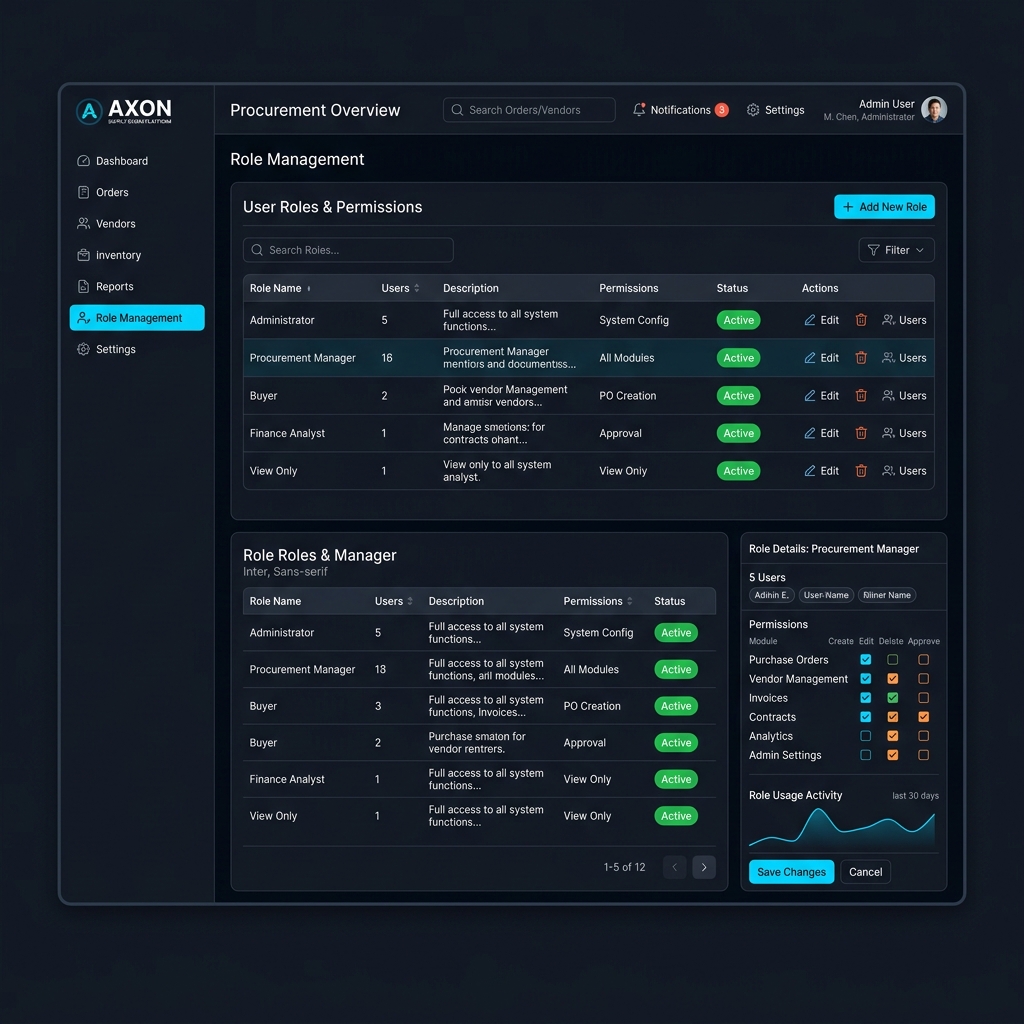
Task: Click the Admin User profile avatar
Action: coord(934,110)
